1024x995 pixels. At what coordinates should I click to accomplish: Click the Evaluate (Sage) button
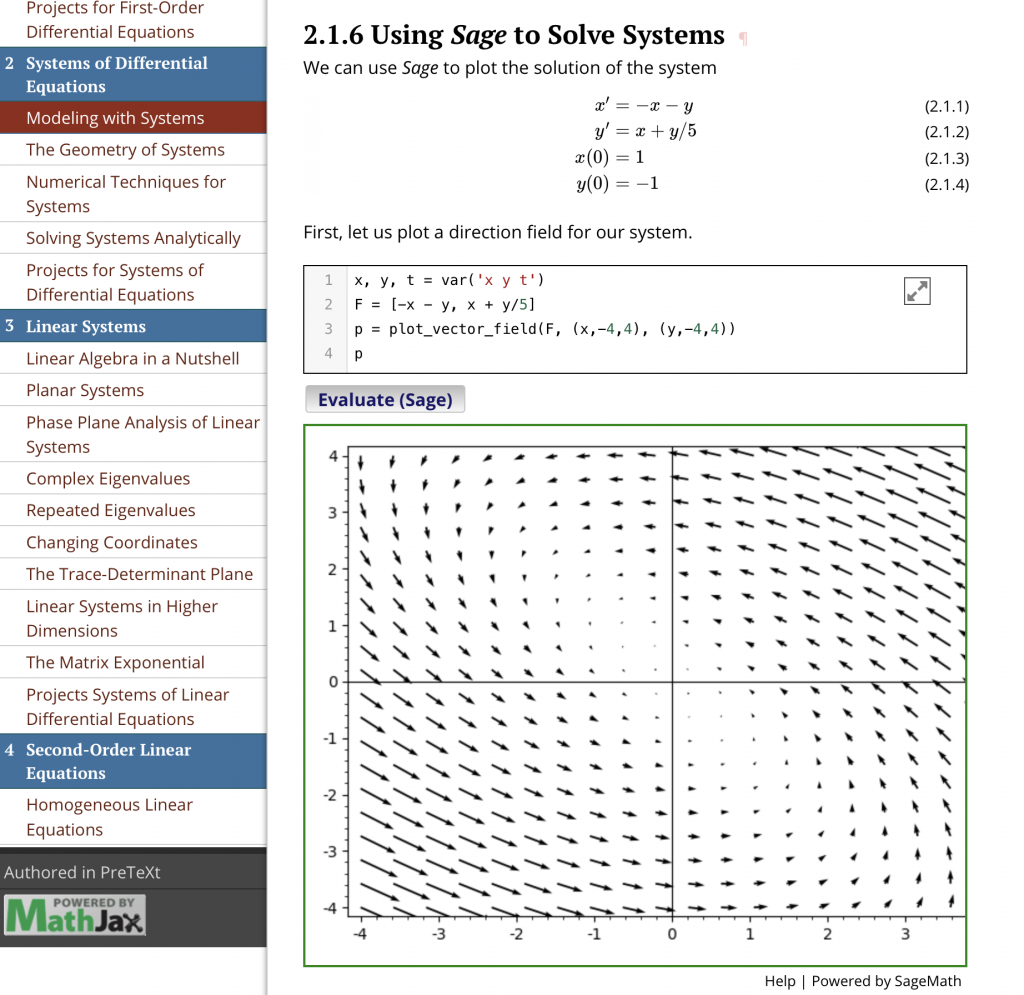pos(385,399)
